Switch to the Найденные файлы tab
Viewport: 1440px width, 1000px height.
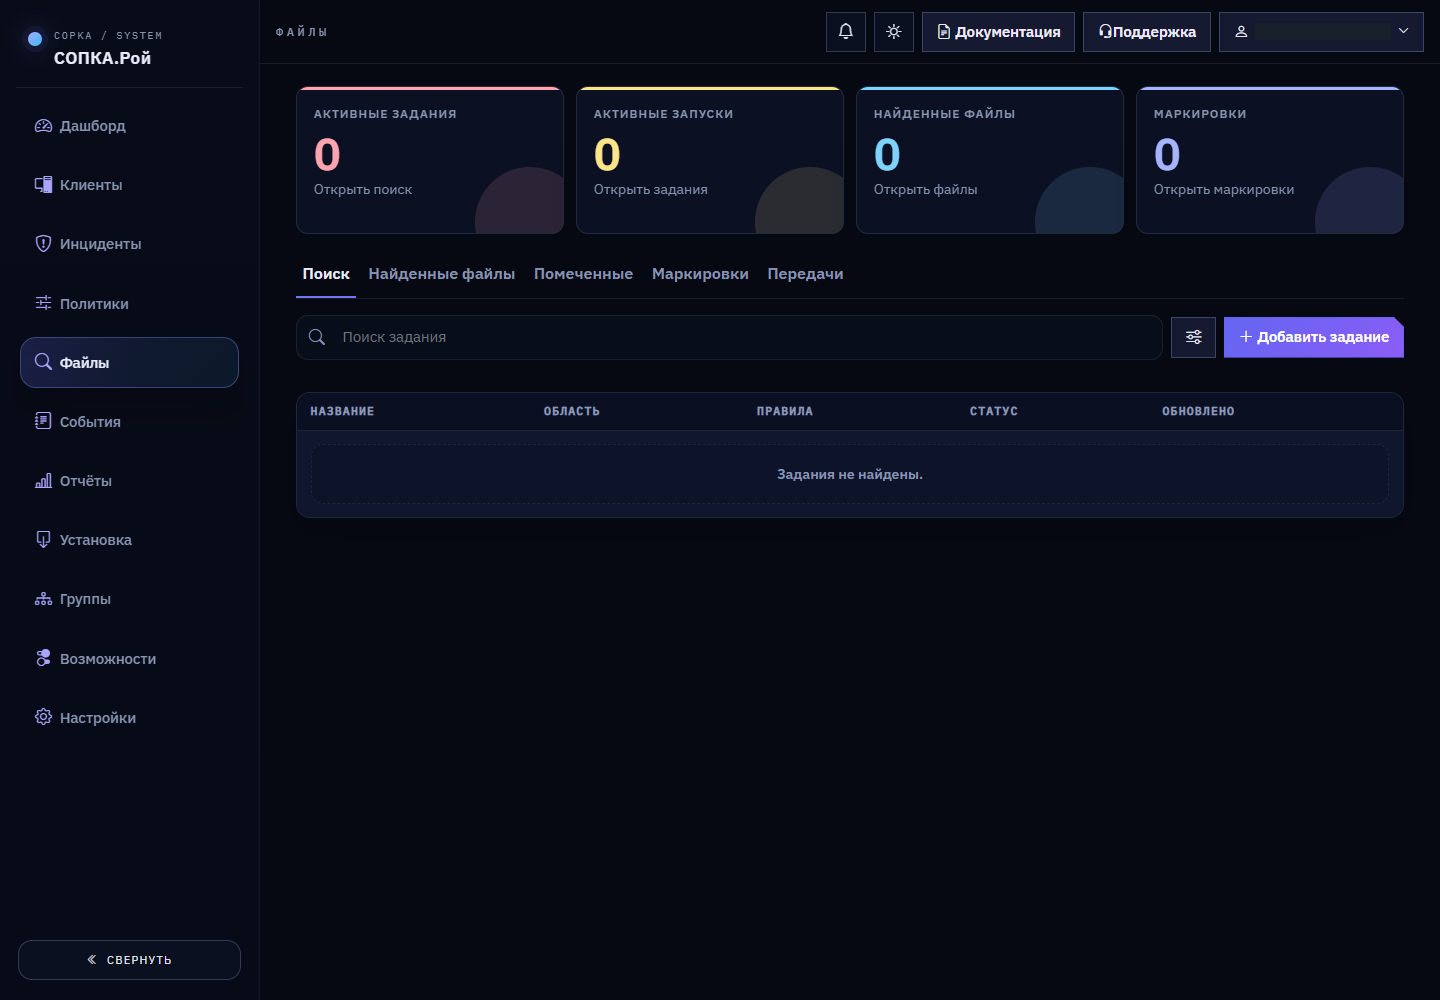point(442,274)
